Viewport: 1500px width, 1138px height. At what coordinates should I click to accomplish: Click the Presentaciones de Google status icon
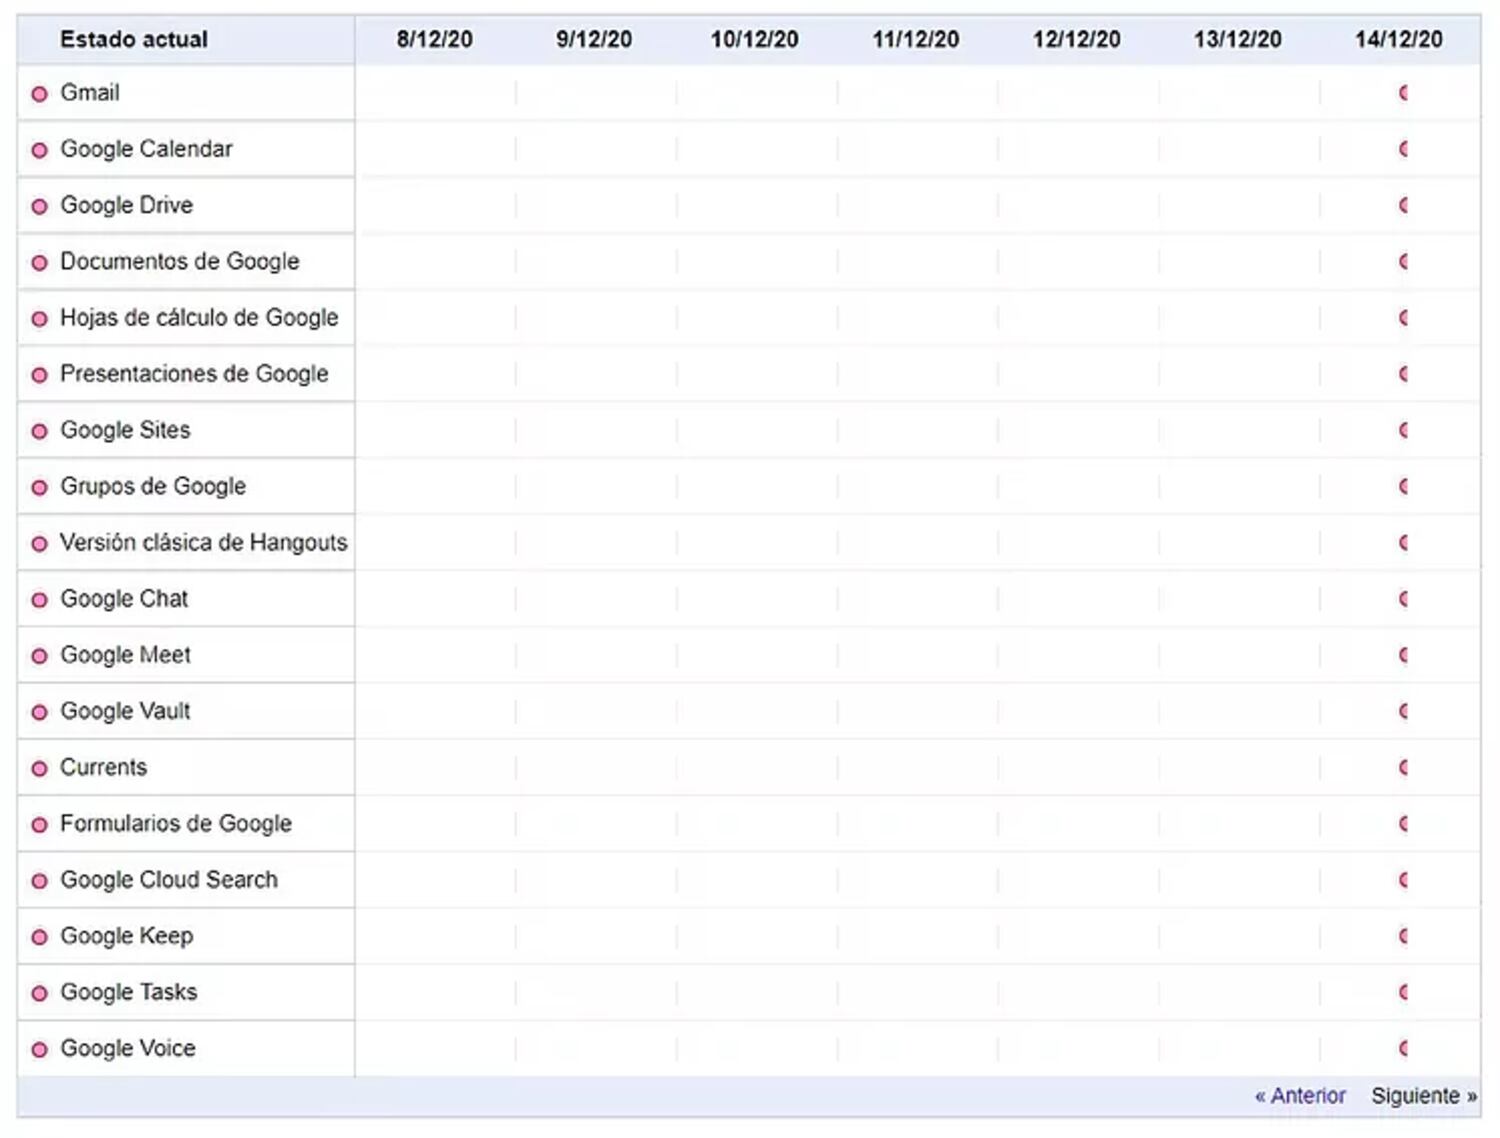[40, 375]
